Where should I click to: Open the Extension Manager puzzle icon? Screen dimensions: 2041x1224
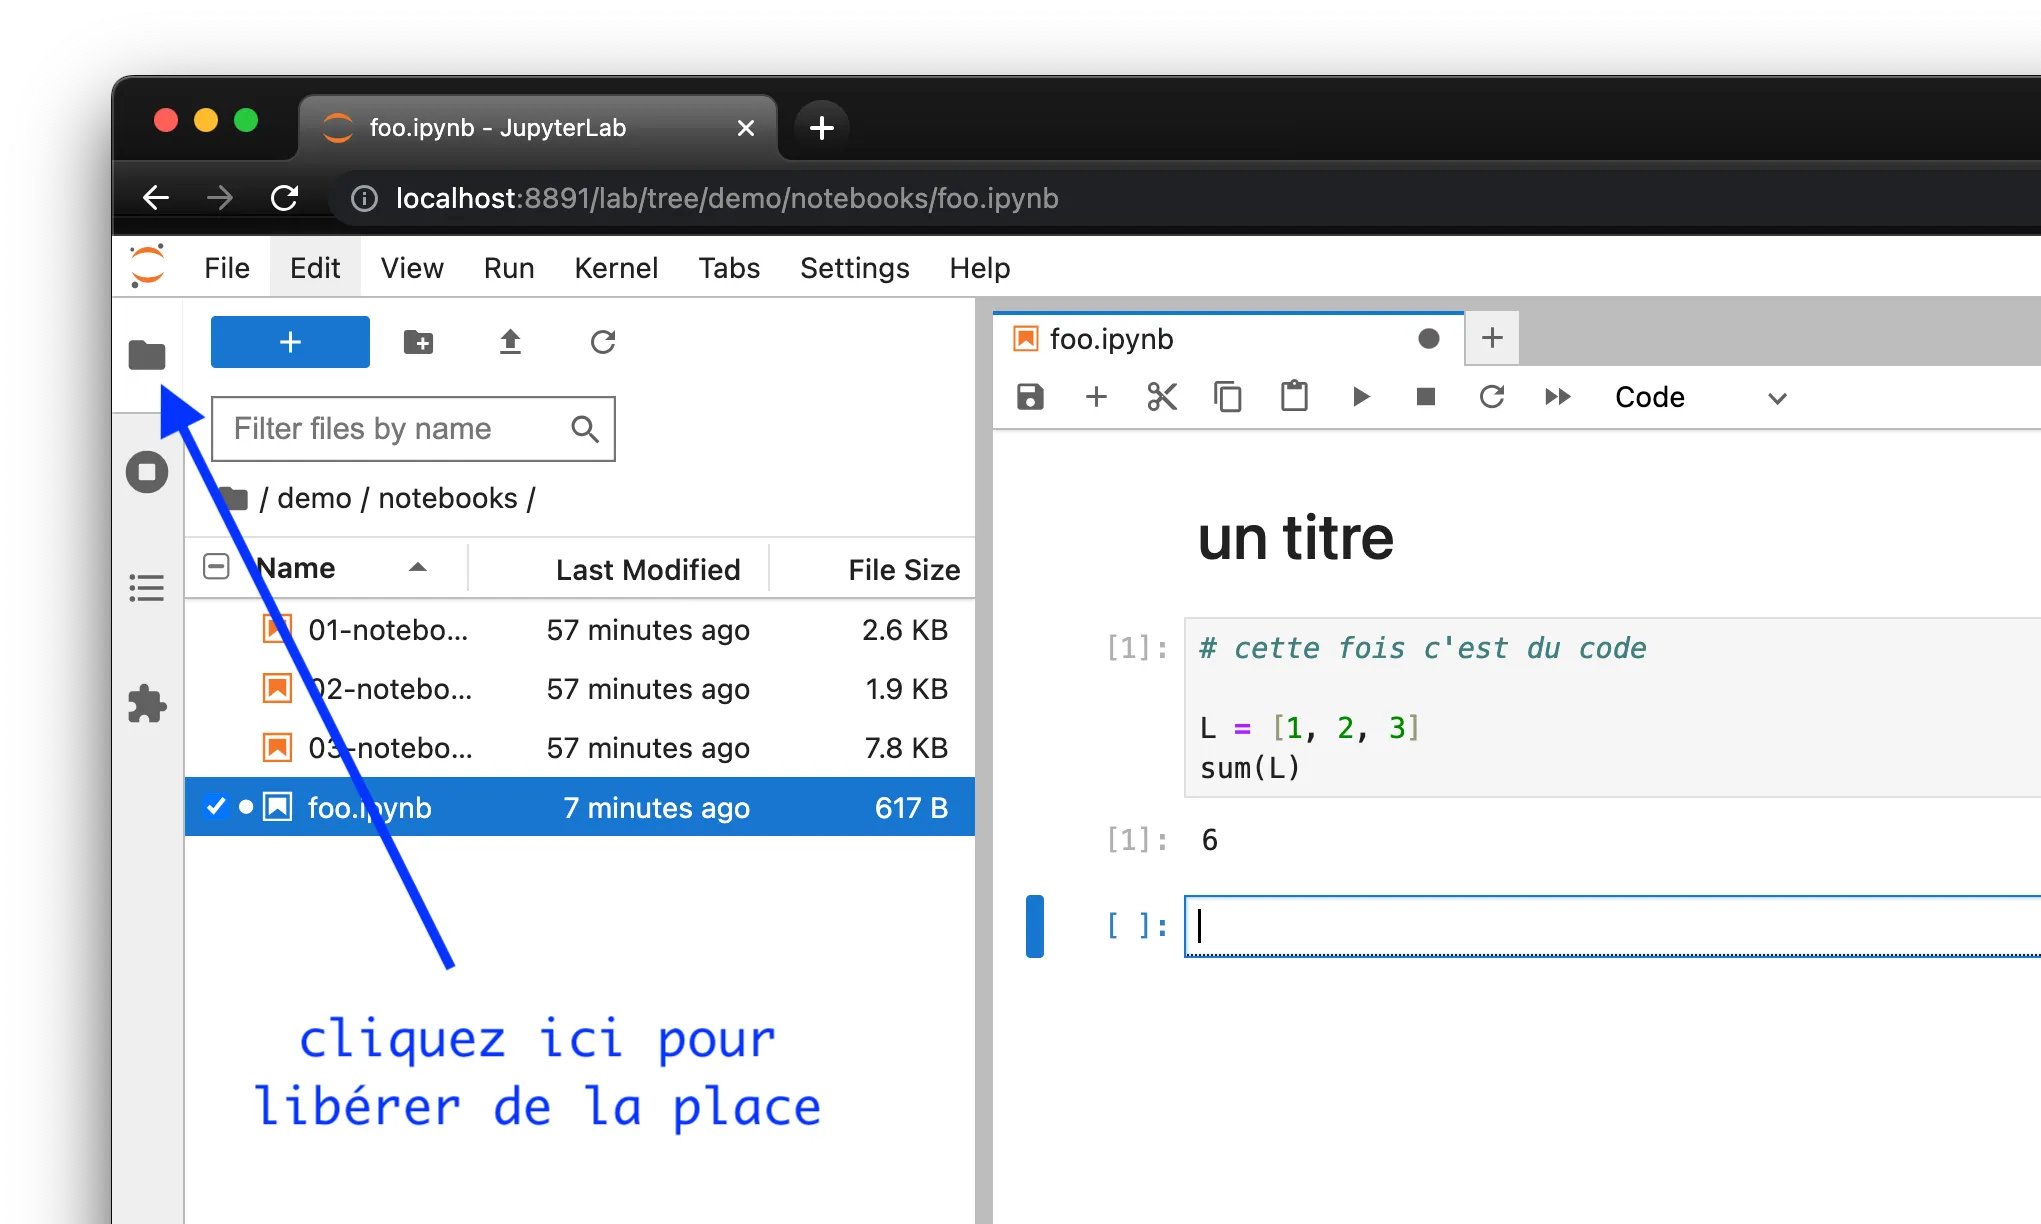click(147, 704)
